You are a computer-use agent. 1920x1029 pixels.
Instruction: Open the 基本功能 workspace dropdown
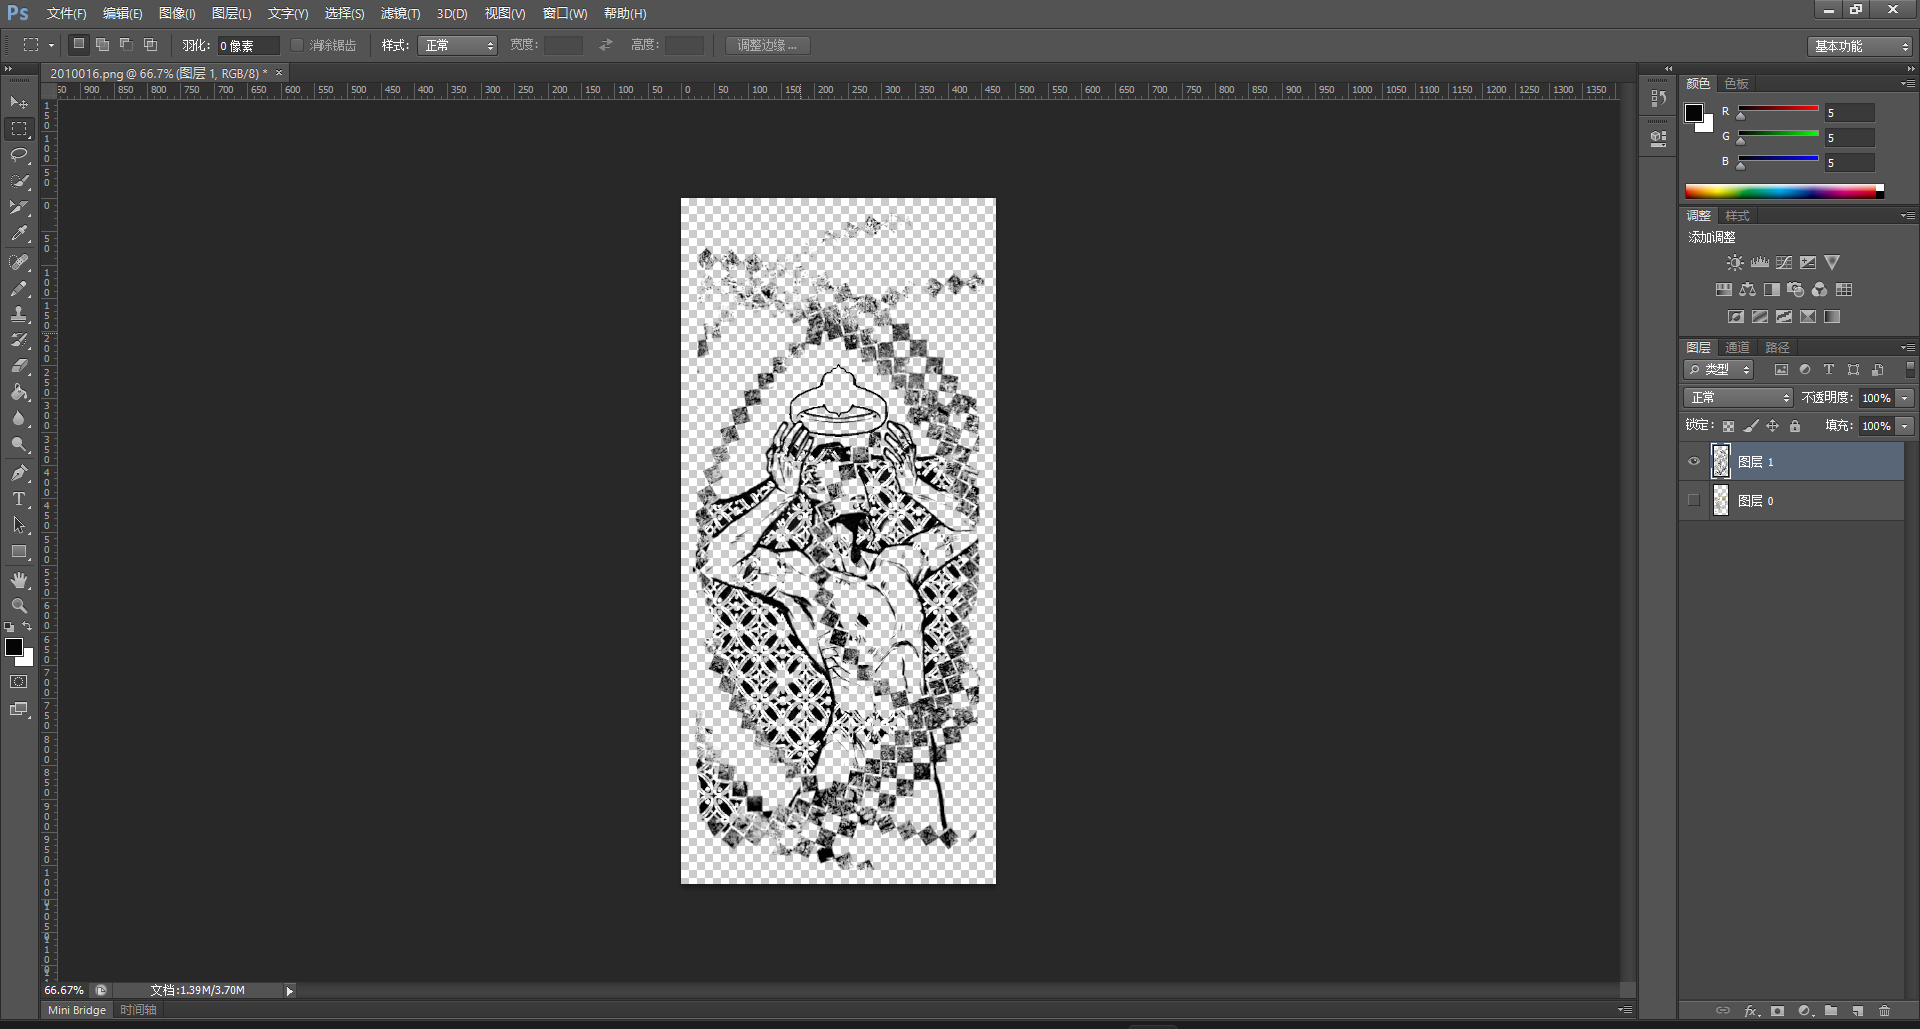[x=1861, y=46]
